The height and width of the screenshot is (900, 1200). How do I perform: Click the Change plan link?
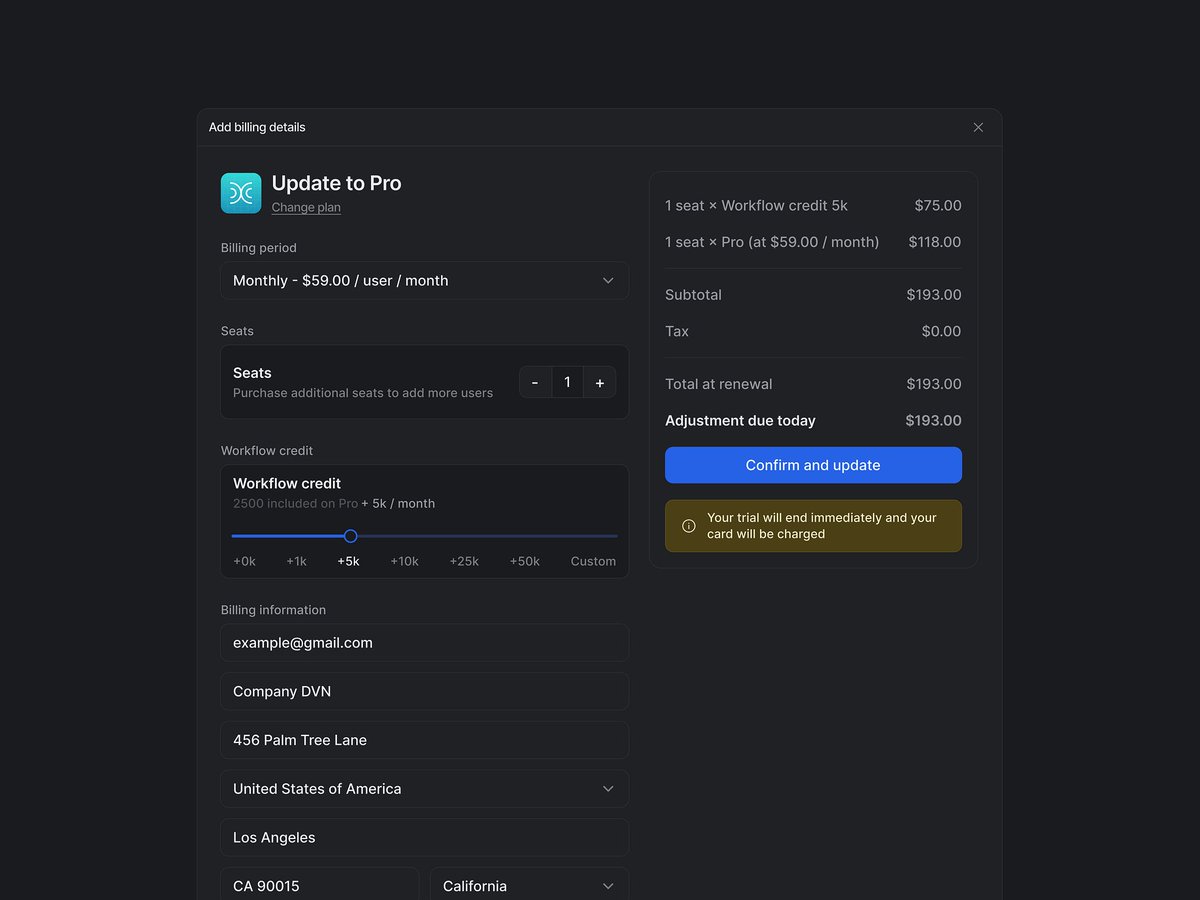pyautogui.click(x=306, y=207)
